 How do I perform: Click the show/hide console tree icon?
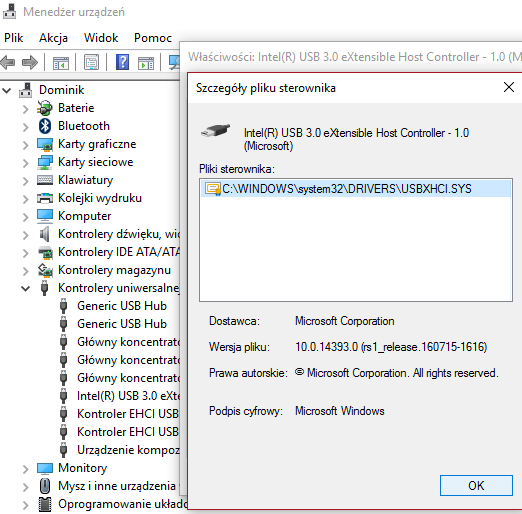(61, 62)
